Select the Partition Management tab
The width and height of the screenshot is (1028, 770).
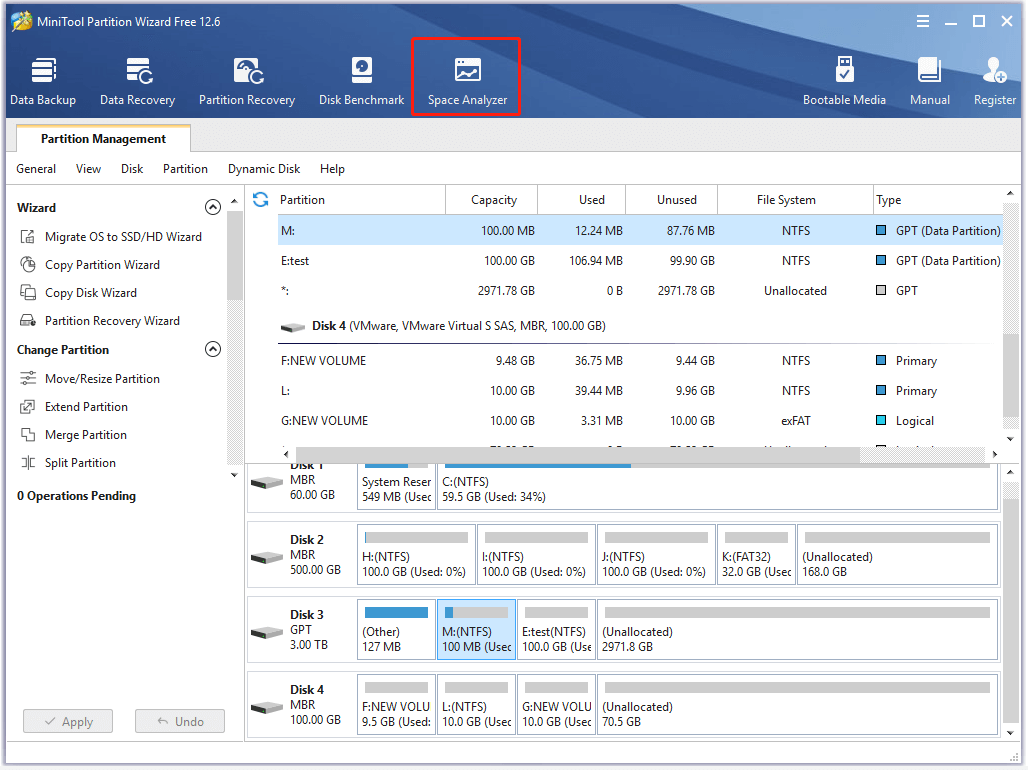point(103,138)
